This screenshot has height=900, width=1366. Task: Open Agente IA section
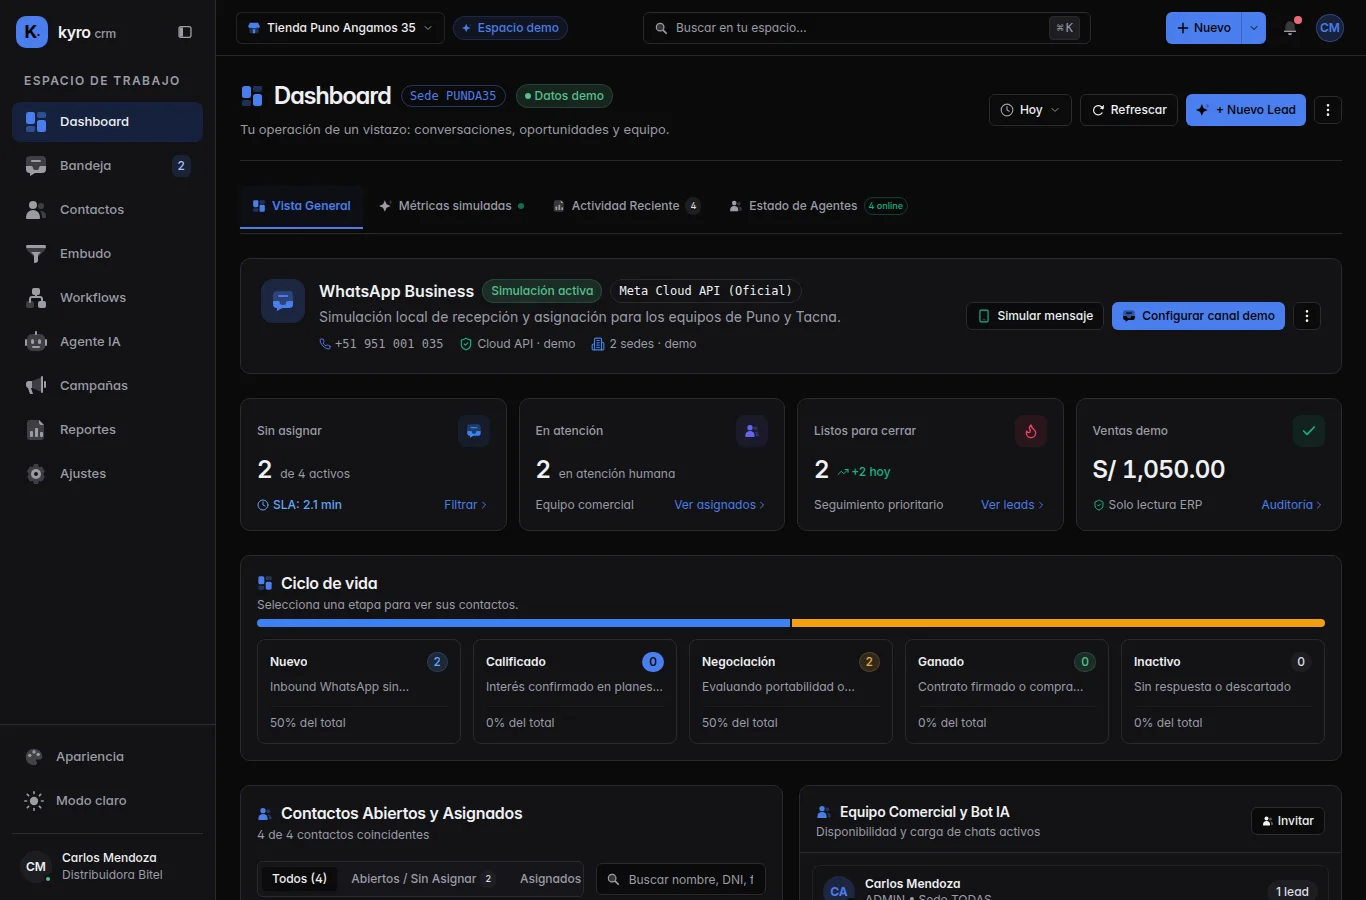(x=107, y=342)
